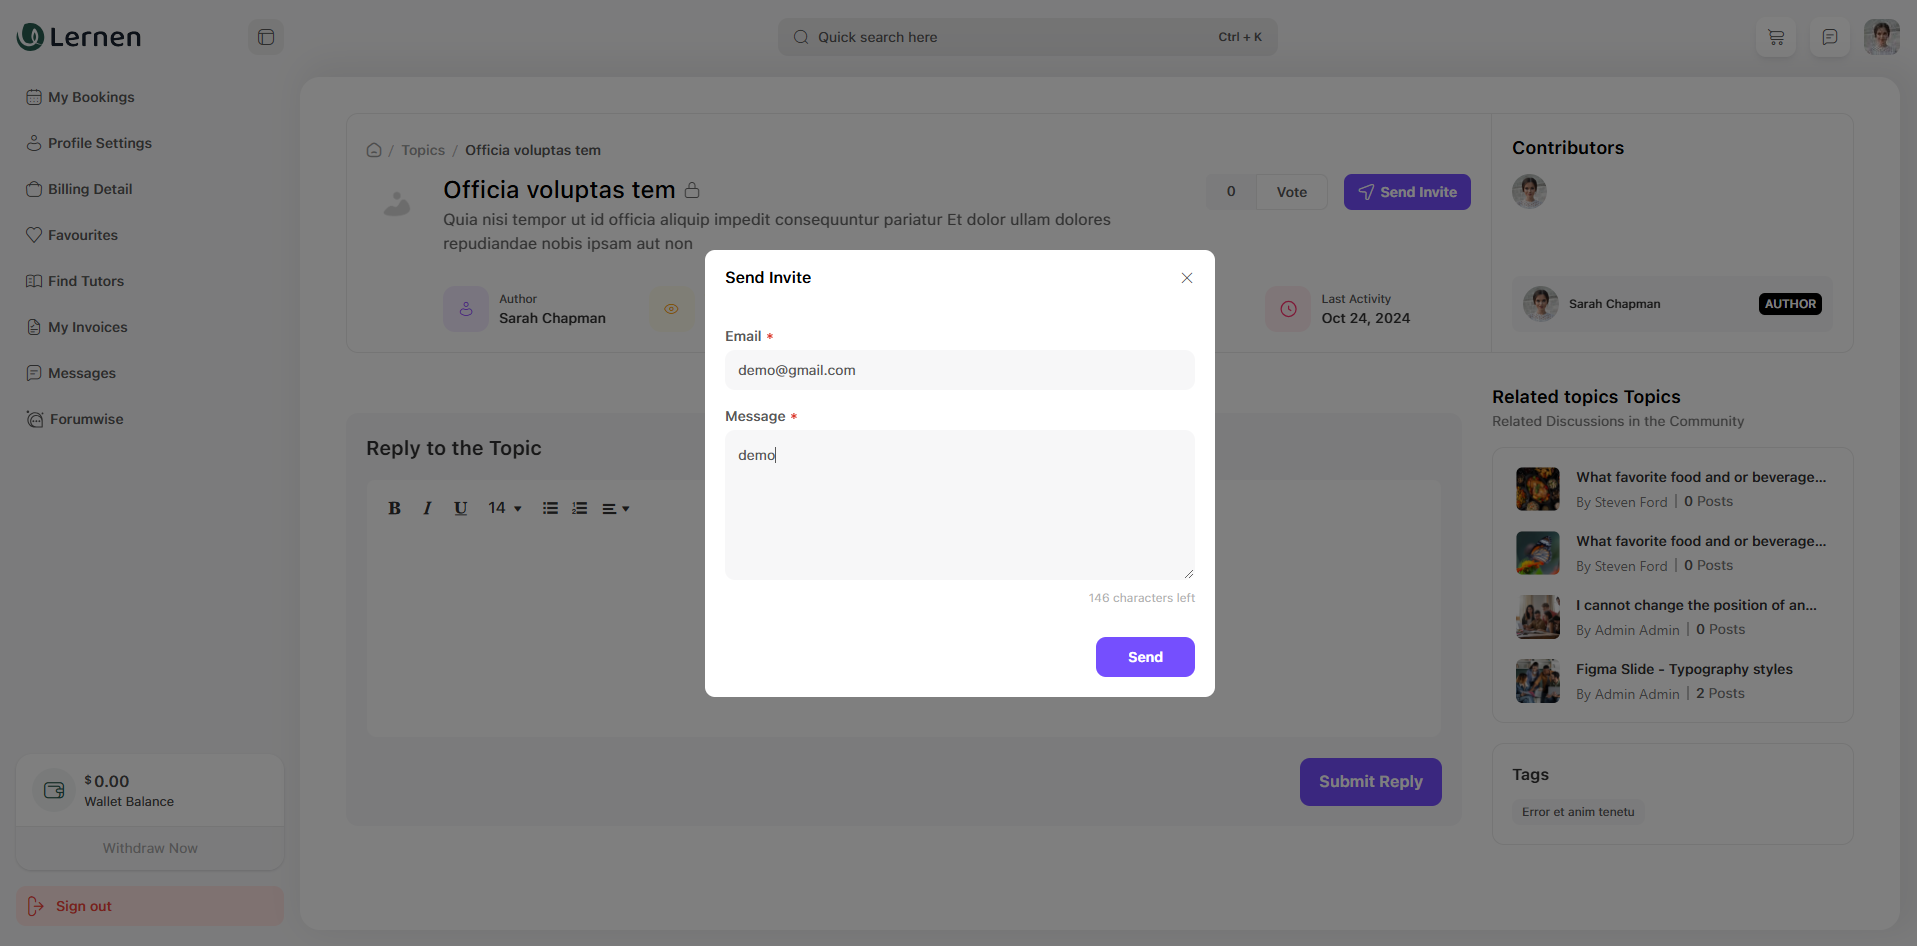This screenshot has height=946, width=1917.
Task: Click into the Message textarea
Action: [x=959, y=505]
